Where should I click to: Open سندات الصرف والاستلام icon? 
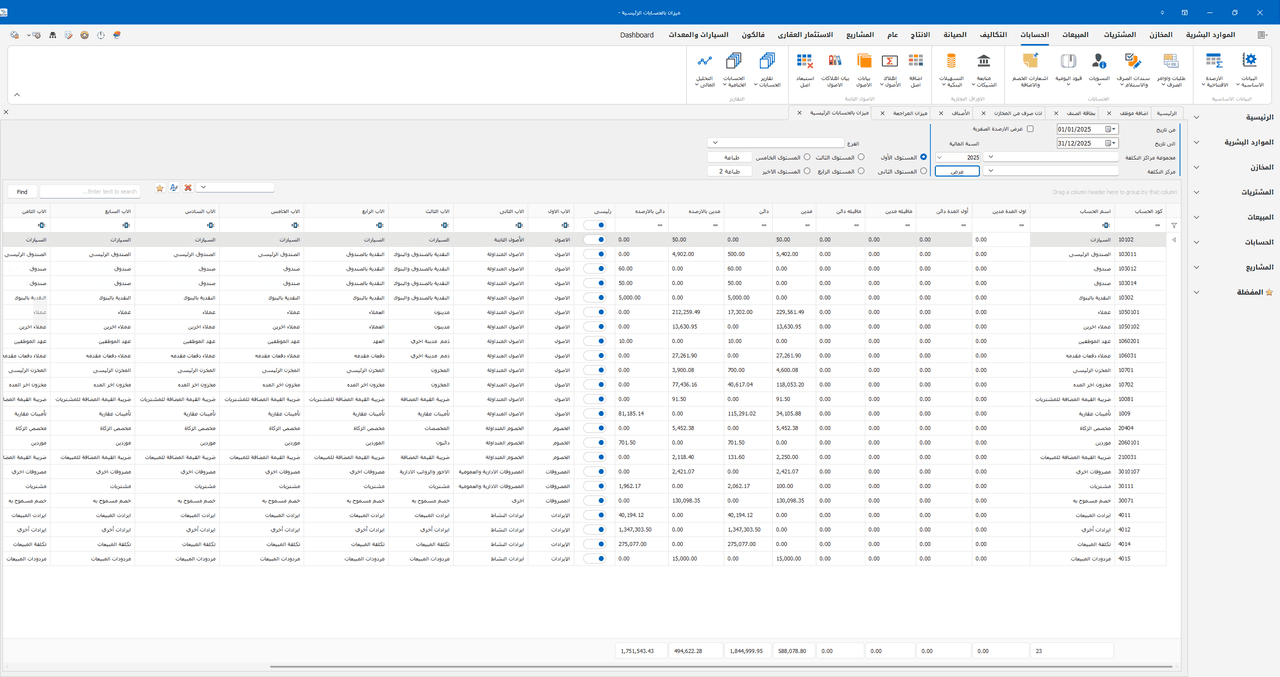click(1134, 70)
